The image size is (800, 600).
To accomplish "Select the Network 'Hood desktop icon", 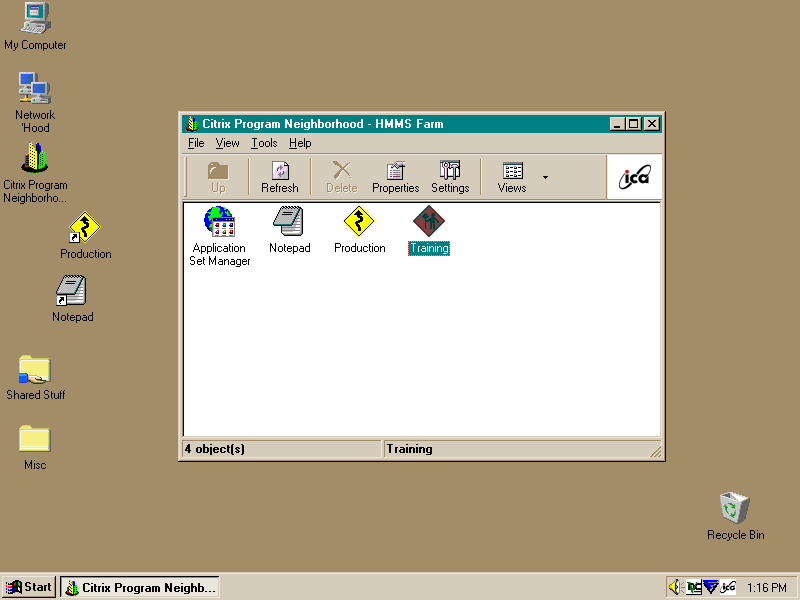I will tap(35, 103).
